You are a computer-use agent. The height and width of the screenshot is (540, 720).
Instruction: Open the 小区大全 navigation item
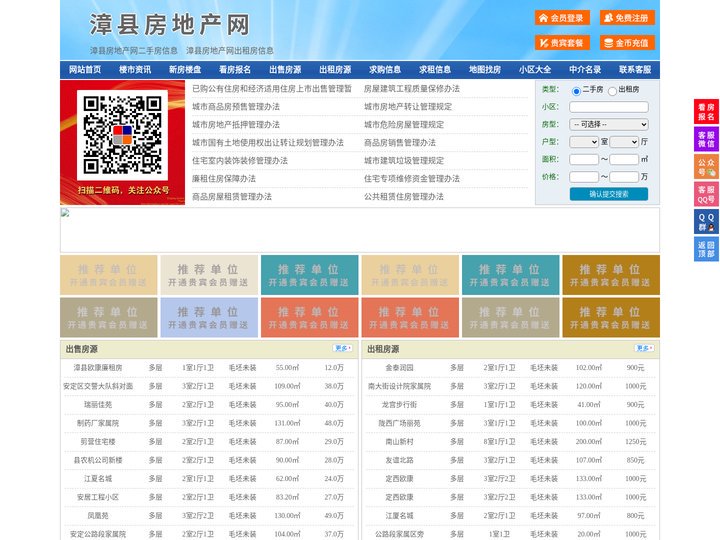click(535, 69)
